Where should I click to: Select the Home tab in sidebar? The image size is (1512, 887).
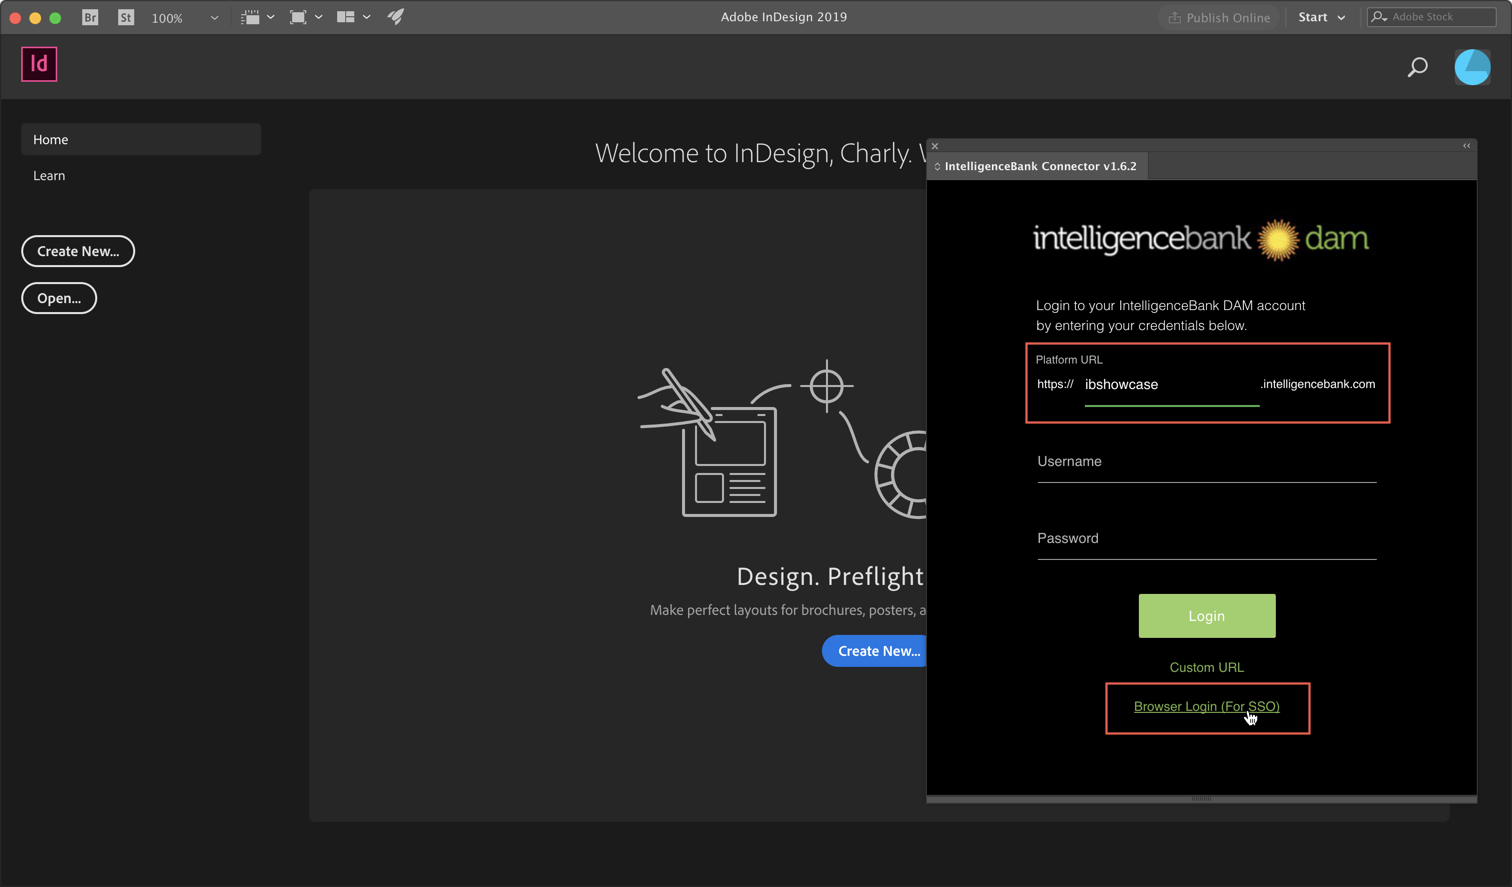coord(141,139)
